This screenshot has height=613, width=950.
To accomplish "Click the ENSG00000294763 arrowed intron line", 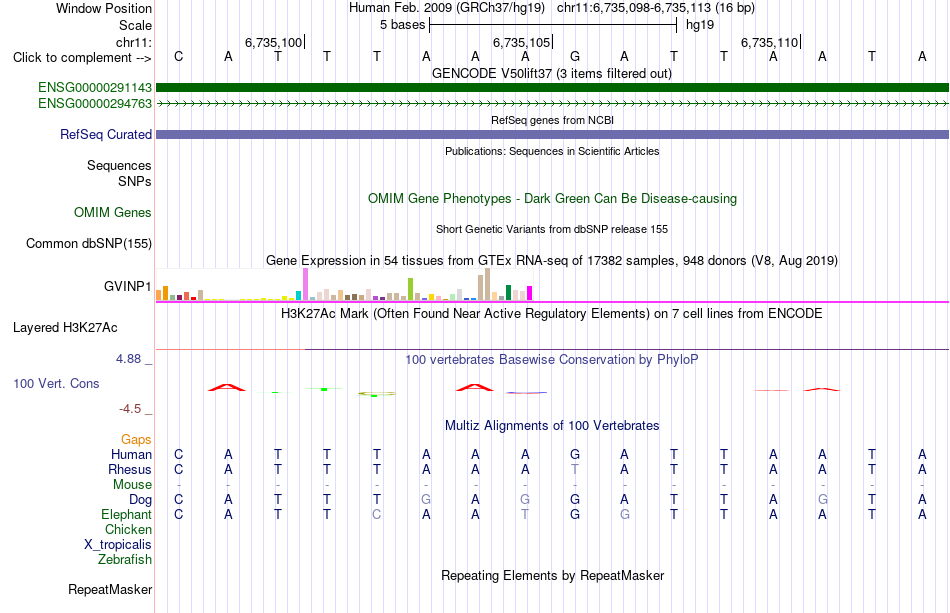I will (x=552, y=104).
